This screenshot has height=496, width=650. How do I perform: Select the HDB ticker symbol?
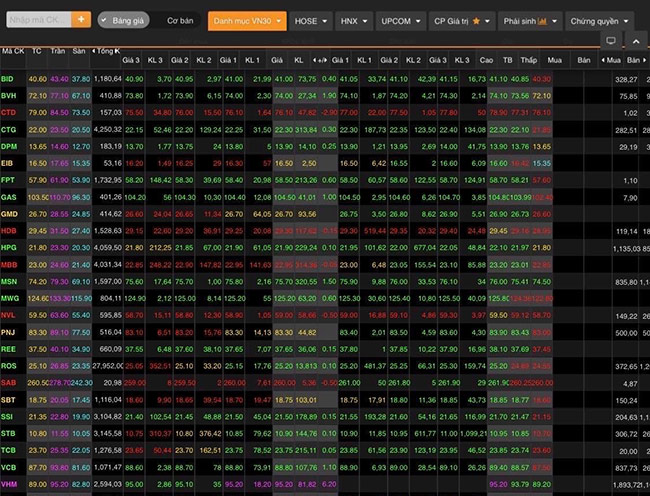(x=9, y=231)
